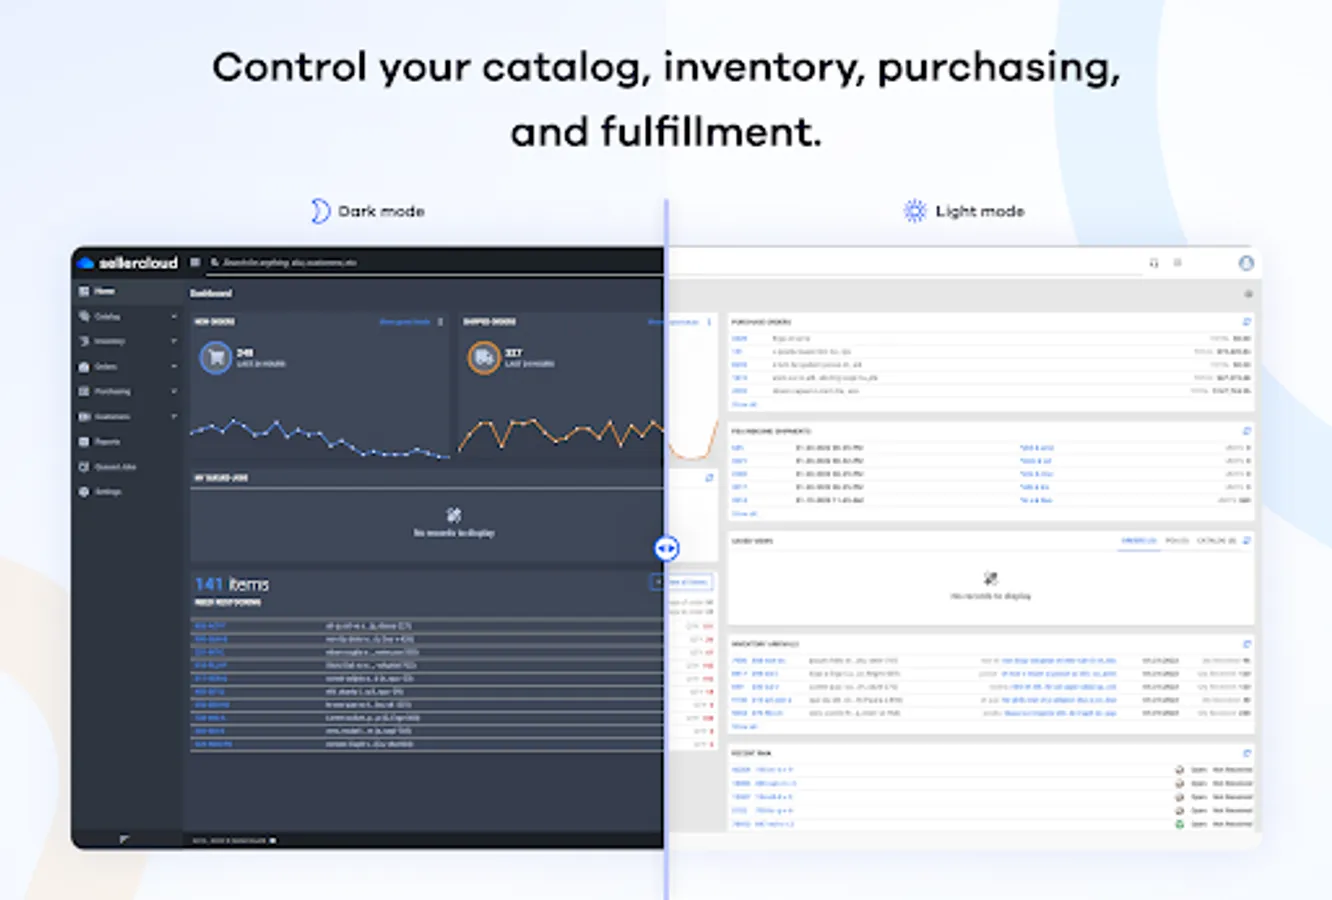Open the user avatar menu
The width and height of the screenshot is (1332, 900).
[1246, 263]
